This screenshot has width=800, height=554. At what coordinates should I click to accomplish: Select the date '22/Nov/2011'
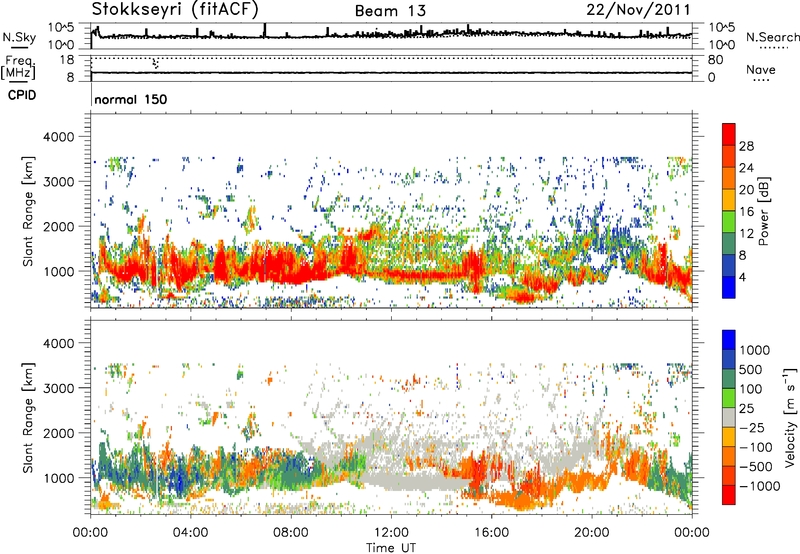[x=638, y=9]
